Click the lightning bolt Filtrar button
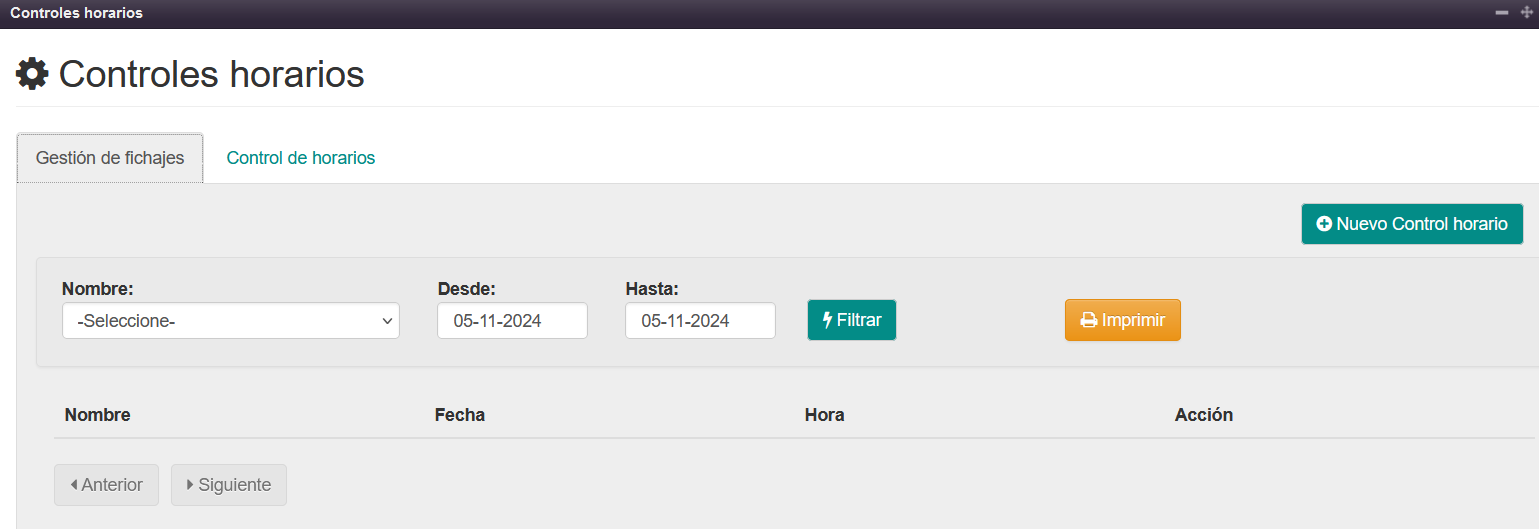Image resolution: width=1539 pixels, height=529 pixels. pyautogui.click(x=851, y=320)
